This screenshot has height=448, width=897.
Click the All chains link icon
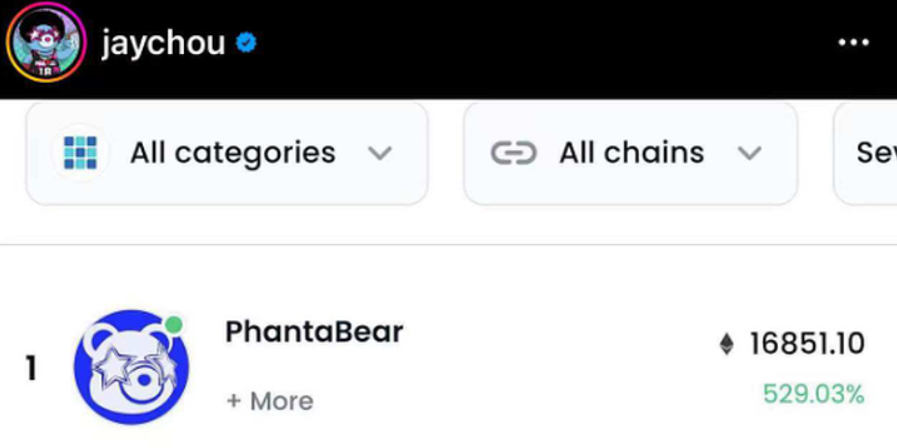point(513,153)
